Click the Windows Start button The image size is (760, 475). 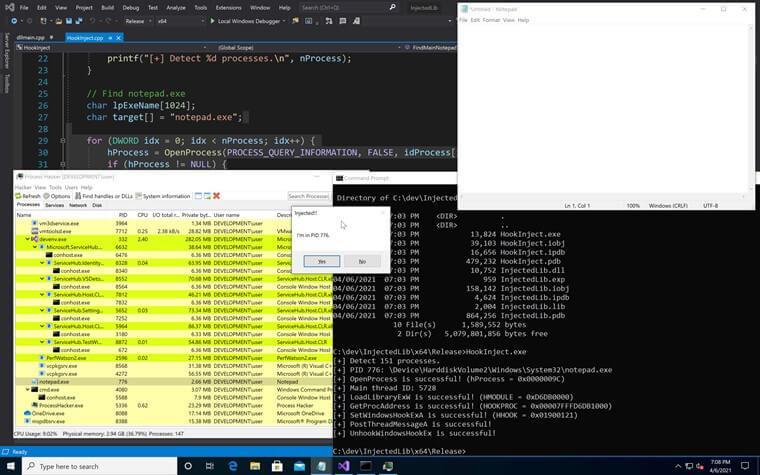[10, 466]
